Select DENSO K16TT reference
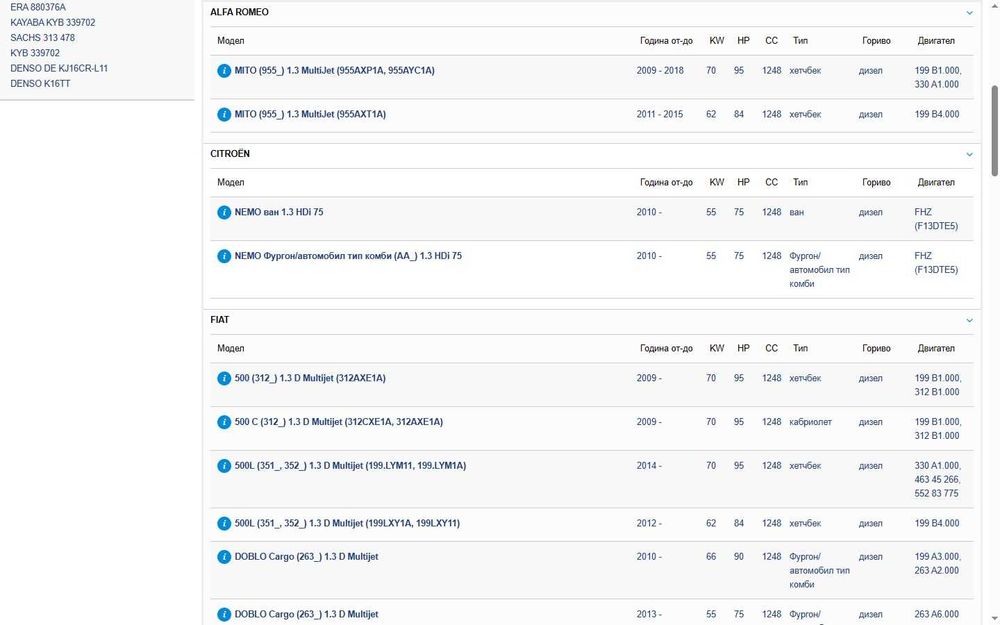Viewport: 1000px width, 625px height. (x=40, y=84)
